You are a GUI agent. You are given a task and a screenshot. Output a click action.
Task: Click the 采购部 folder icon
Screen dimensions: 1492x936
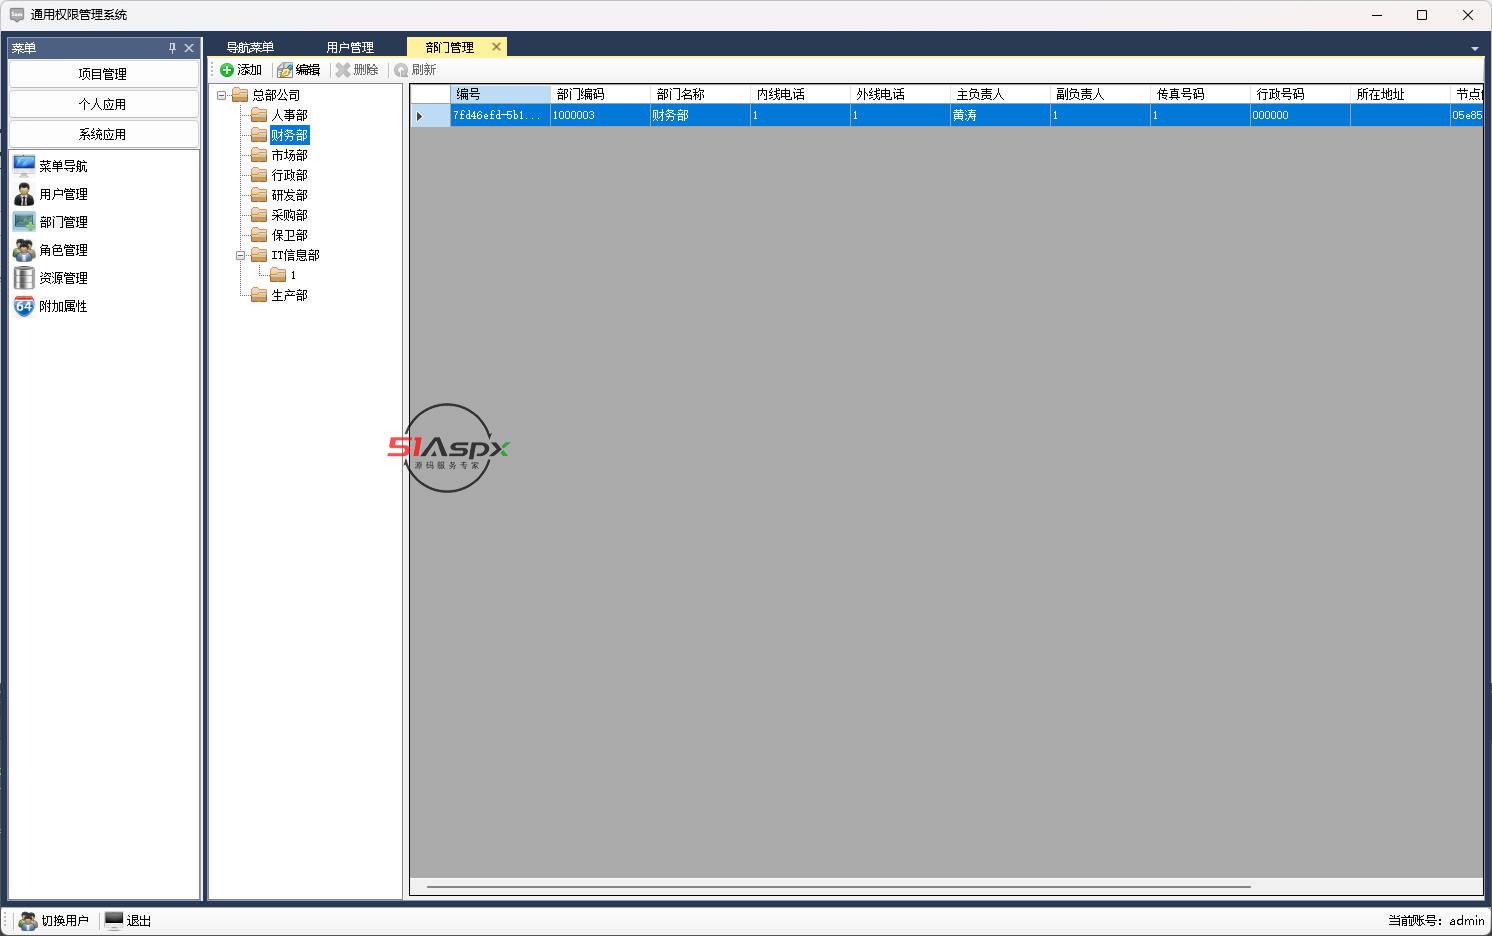click(x=259, y=215)
